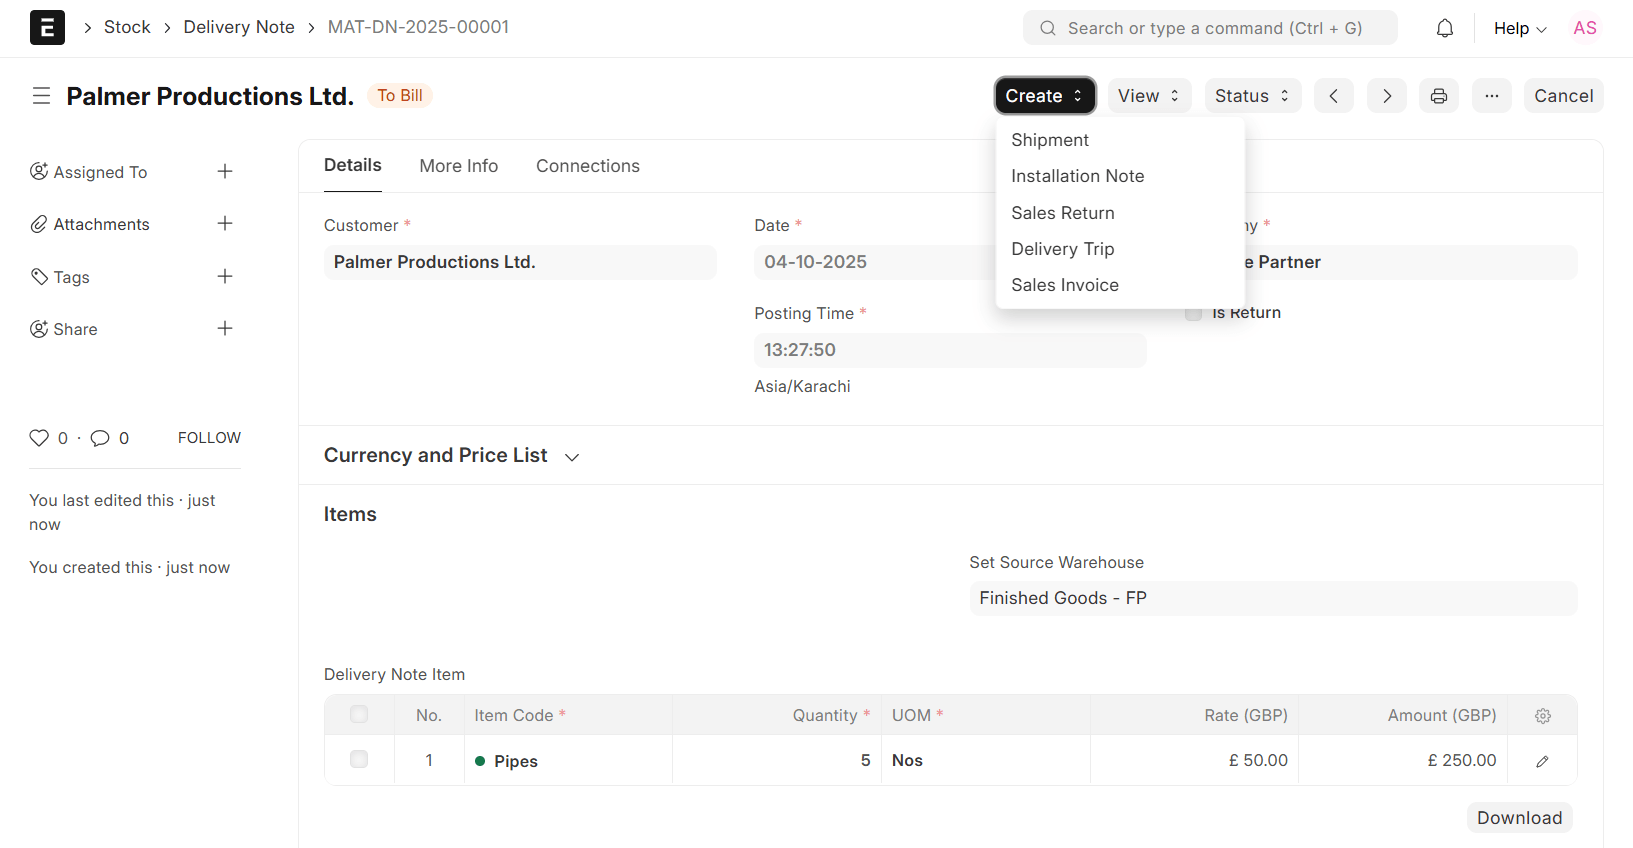Viewport: 1633px width, 848px height.
Task: Navigate to Stock breadcrumb
Action: coord(127,27)
